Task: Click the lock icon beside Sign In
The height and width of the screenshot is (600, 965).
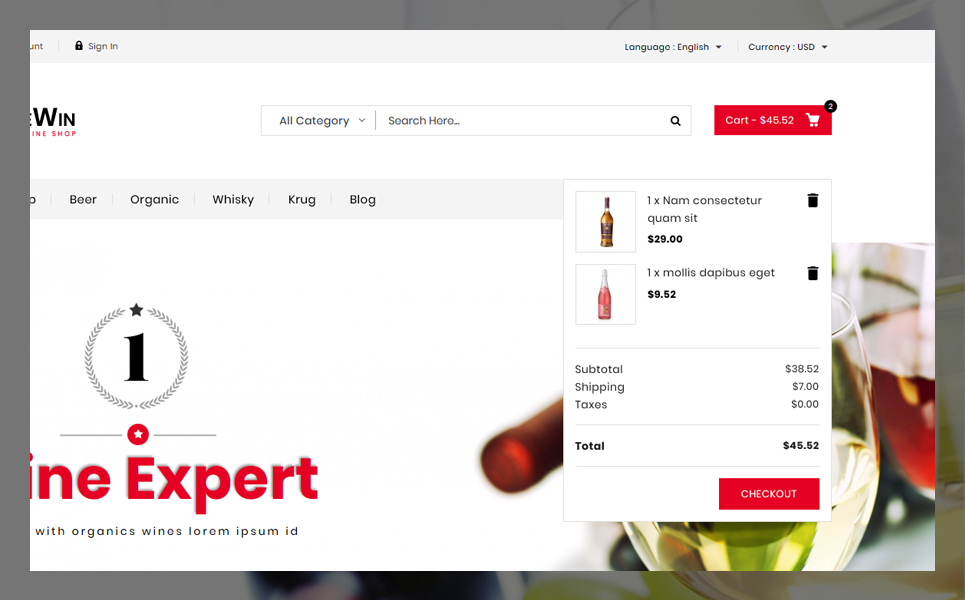Action: (x=79, y=46)
